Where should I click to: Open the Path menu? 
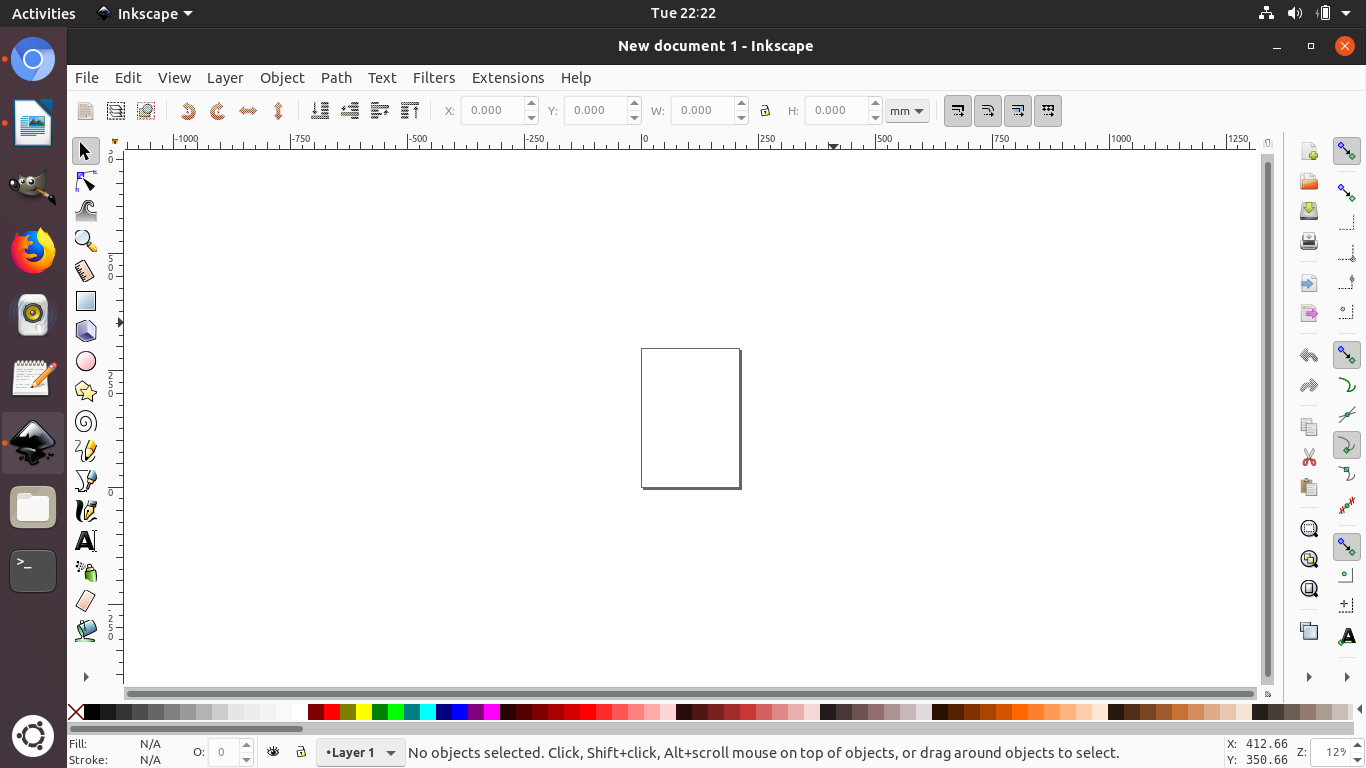tap(336, 77)
